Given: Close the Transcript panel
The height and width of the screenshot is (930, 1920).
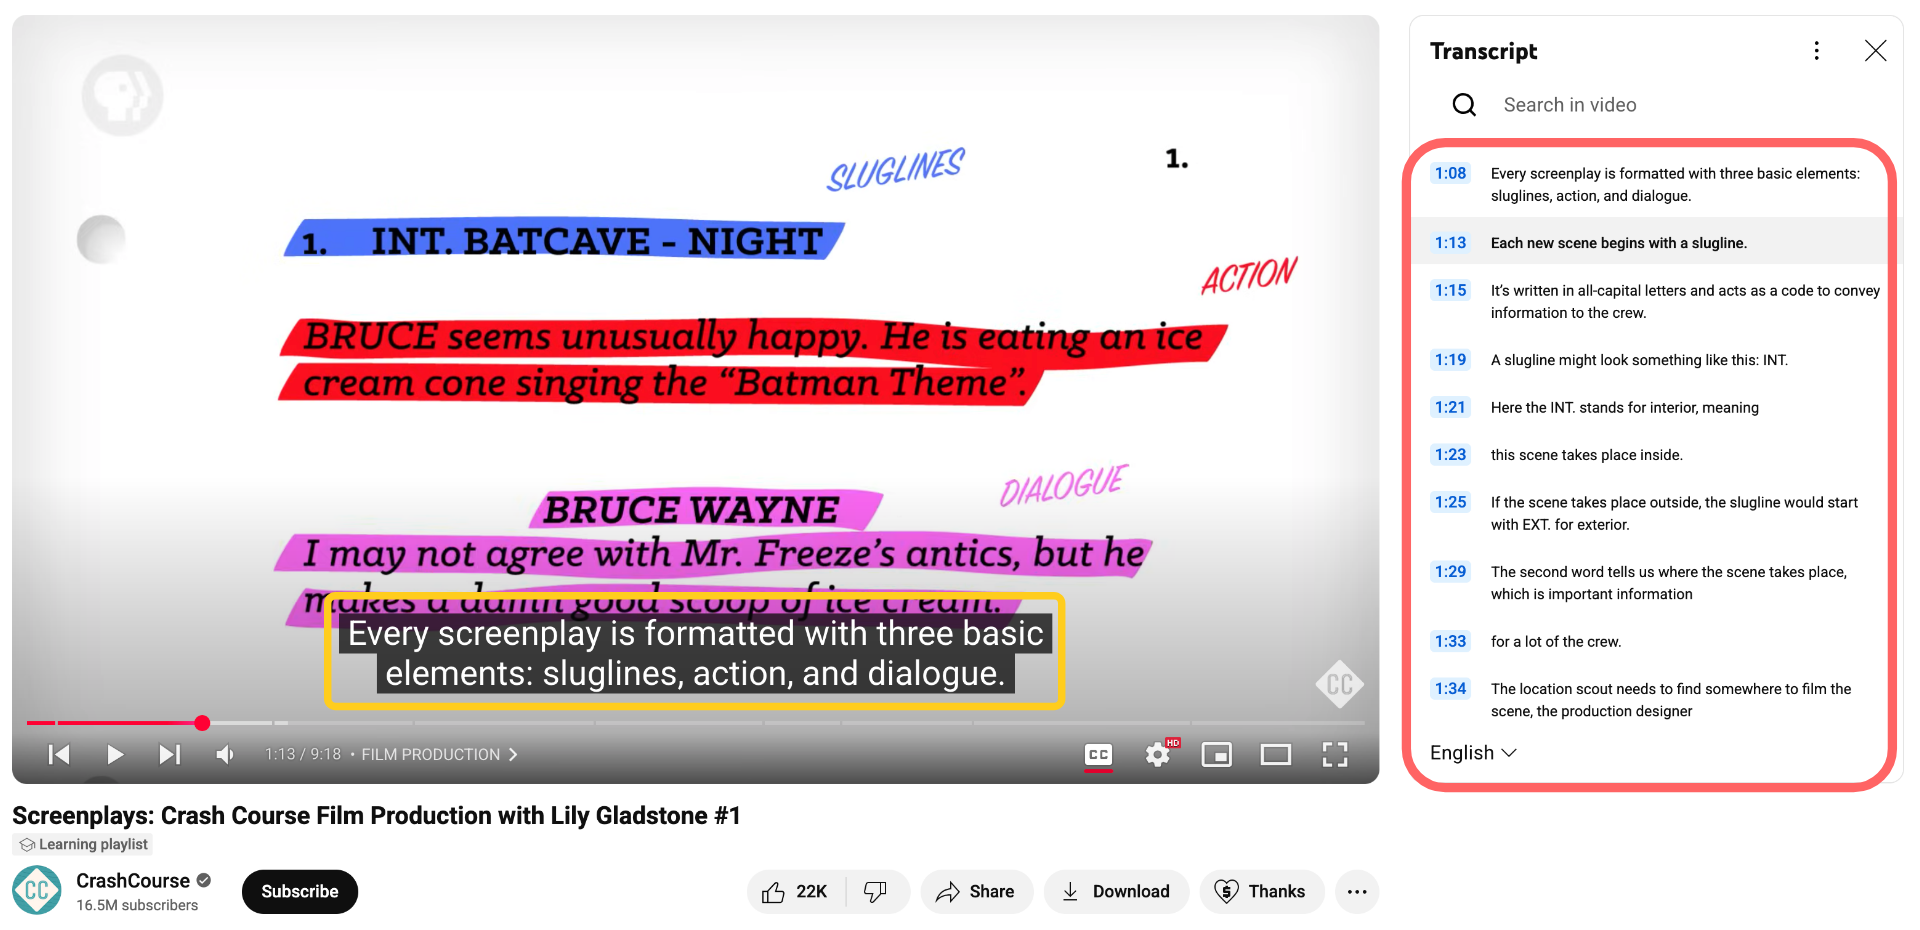Looking at the screenshot, I should (1875, 51).
